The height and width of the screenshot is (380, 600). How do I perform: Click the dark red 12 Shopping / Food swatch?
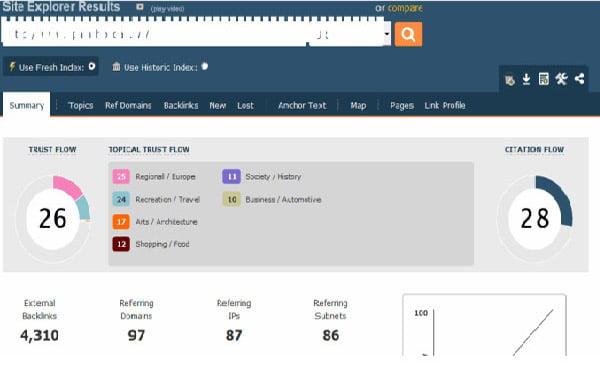pyautogui.click(x=121, y=244)
